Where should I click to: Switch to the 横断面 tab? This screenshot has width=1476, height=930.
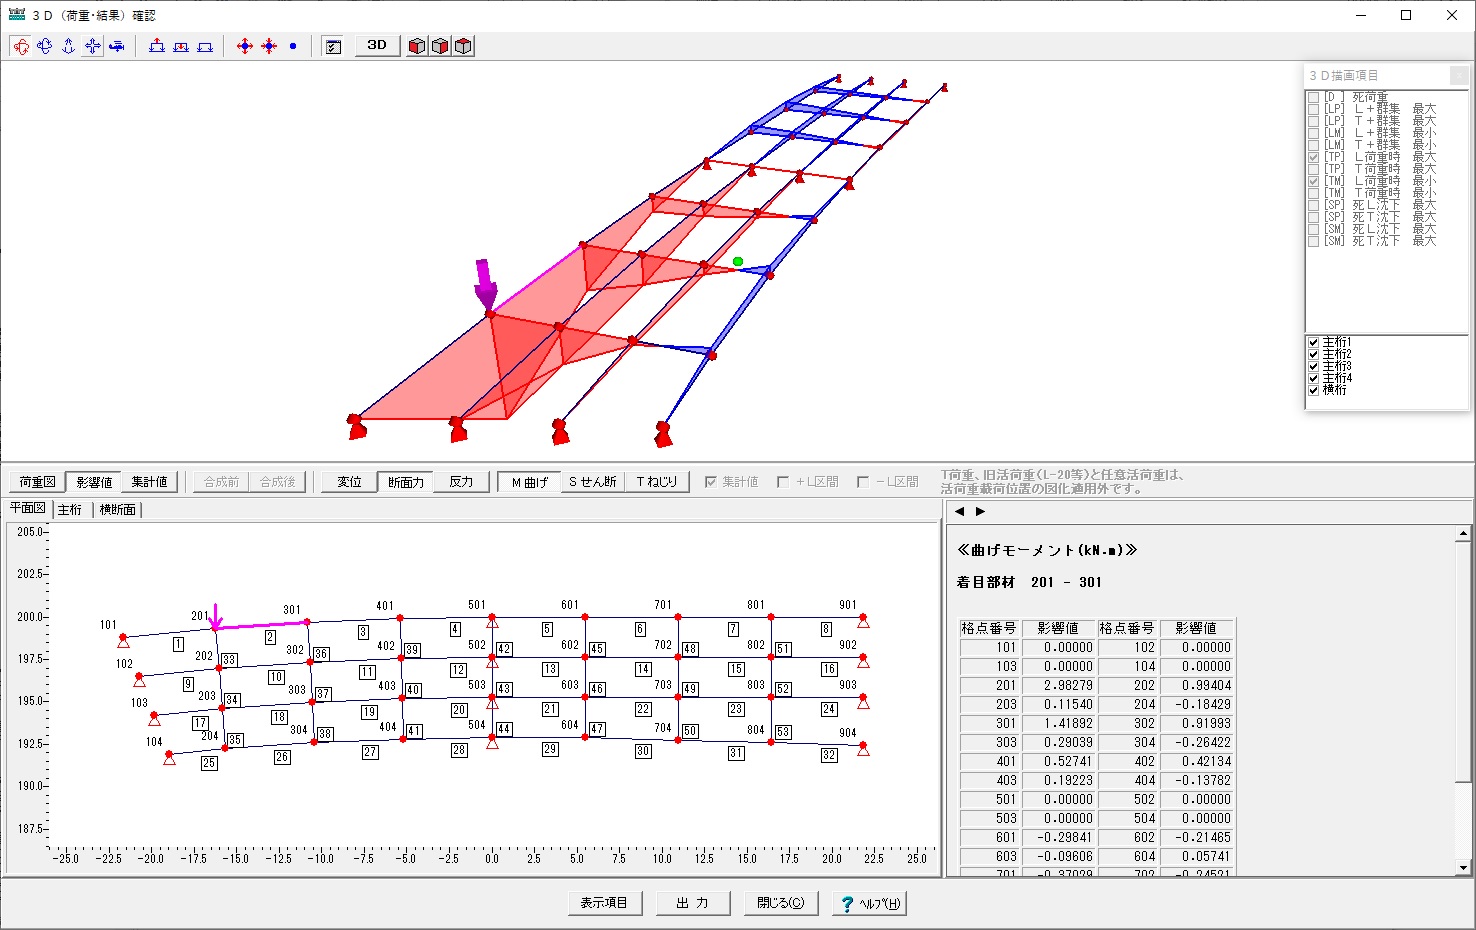[117, 510]
